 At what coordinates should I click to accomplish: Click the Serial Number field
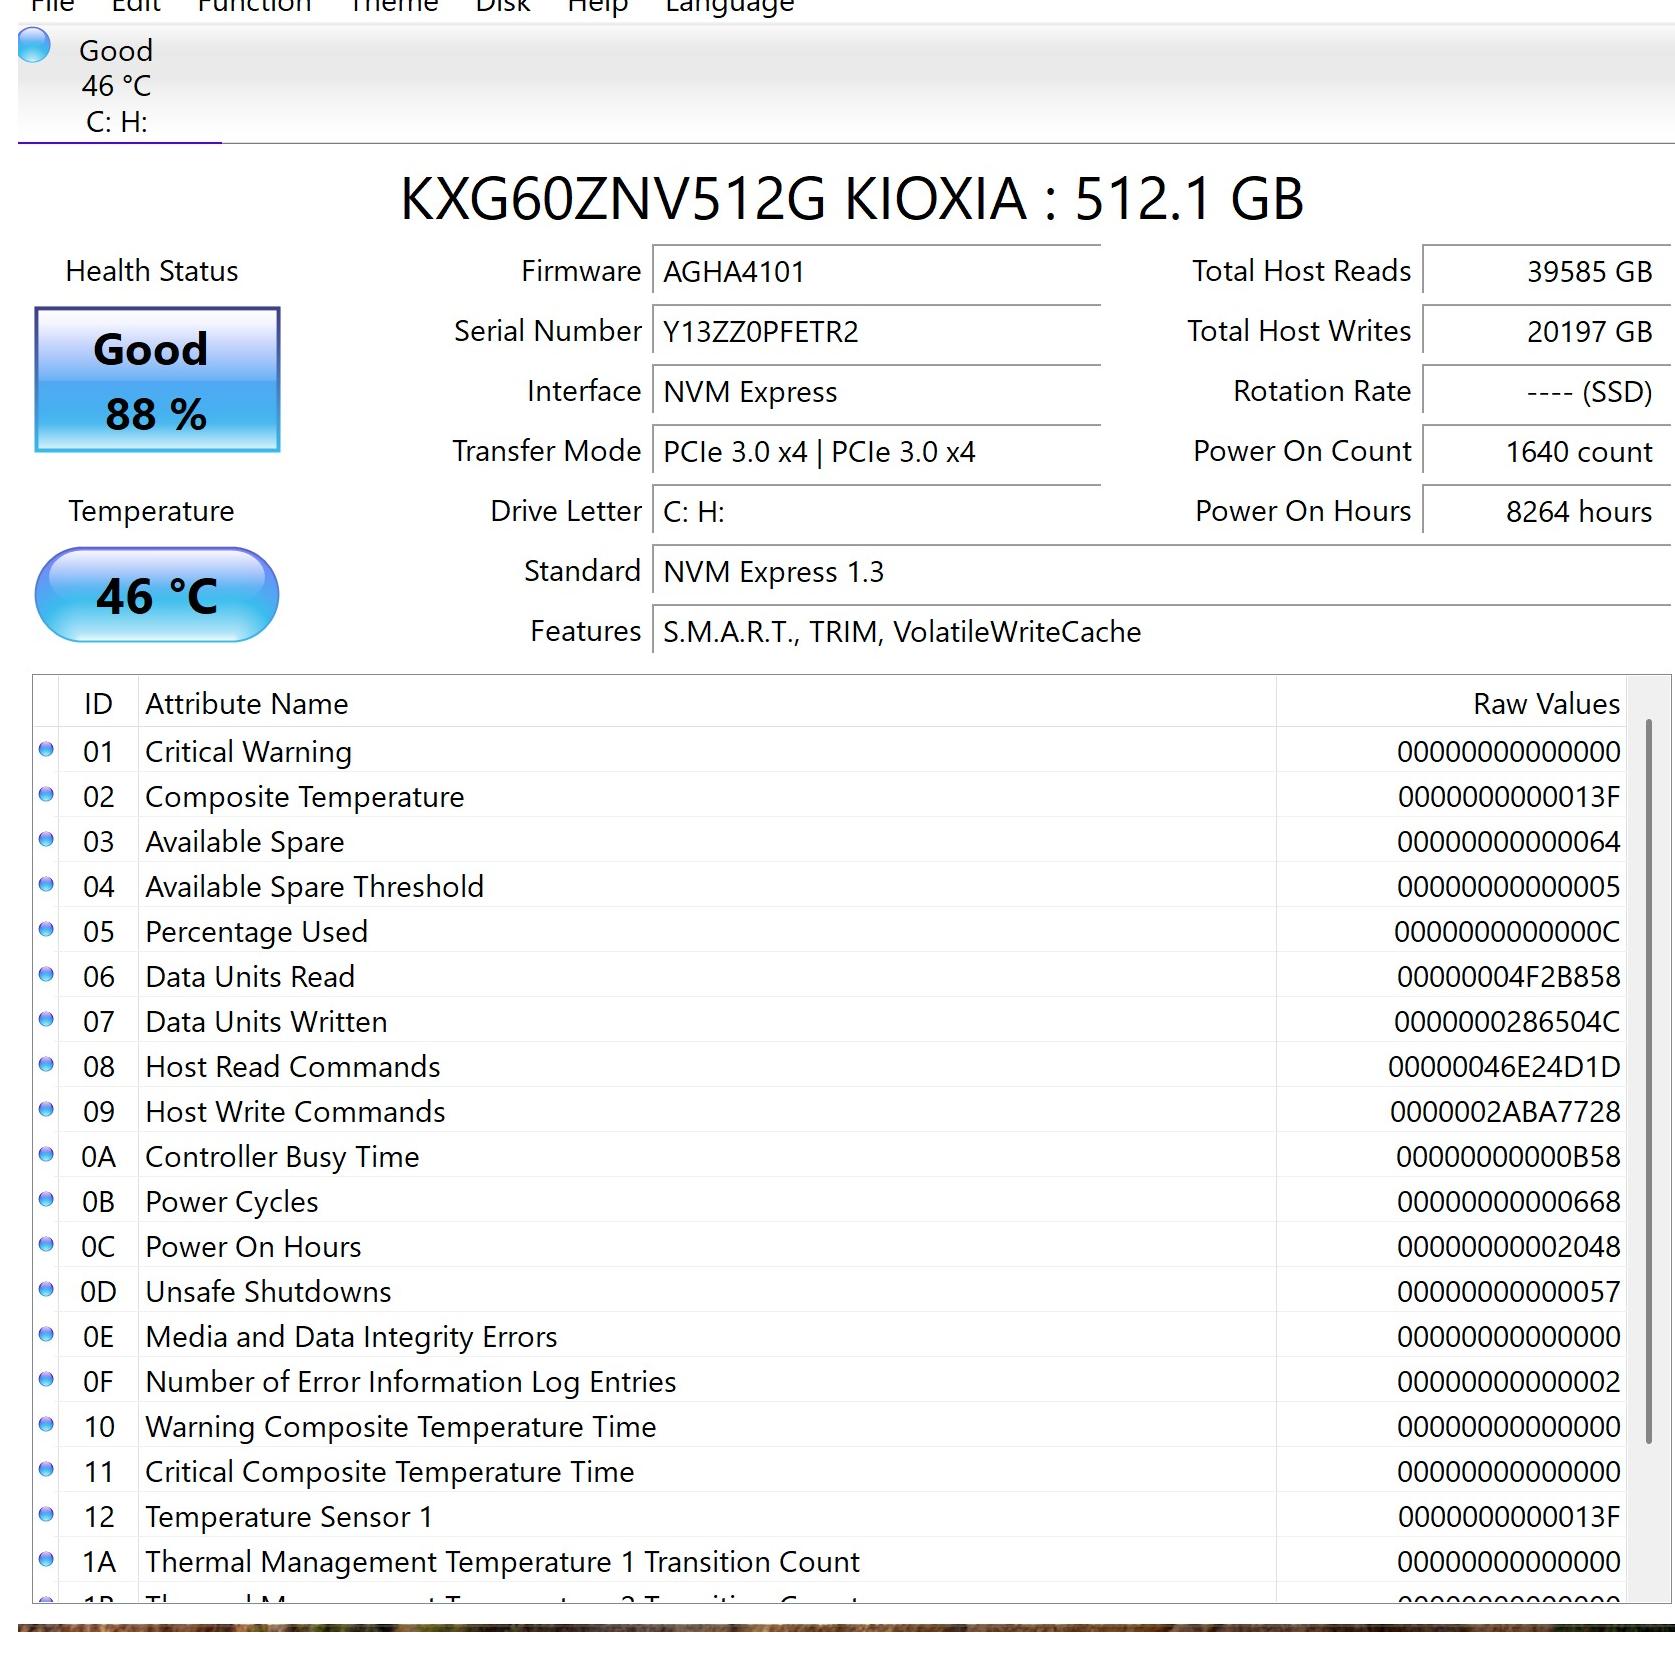tap(876, 332)
